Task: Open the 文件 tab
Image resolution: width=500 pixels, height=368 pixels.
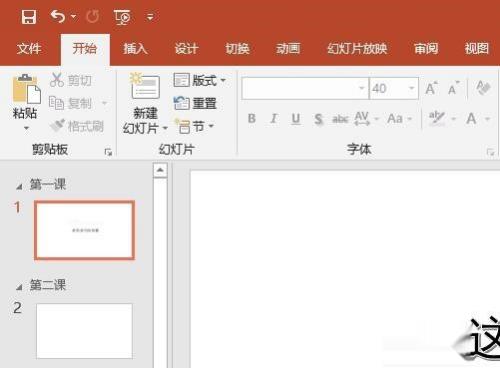Action: [x=29, y=49]
